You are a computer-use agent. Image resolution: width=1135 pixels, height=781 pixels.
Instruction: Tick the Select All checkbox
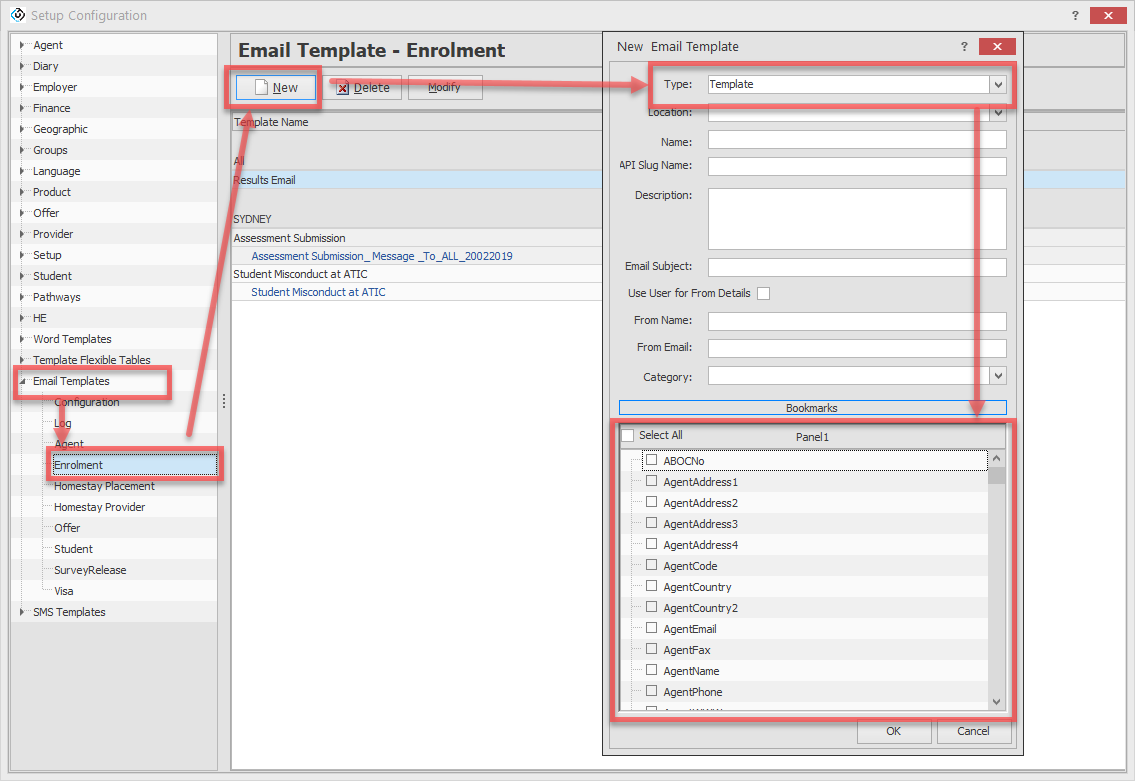point(628,436)
